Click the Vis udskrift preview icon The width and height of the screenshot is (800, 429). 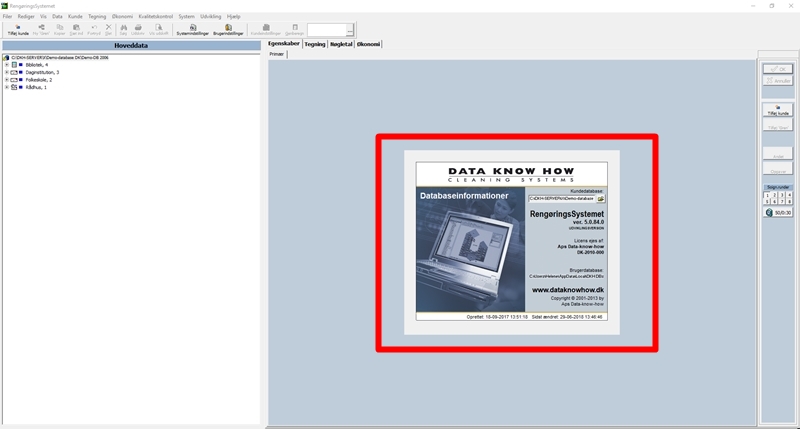pos(159,30)
